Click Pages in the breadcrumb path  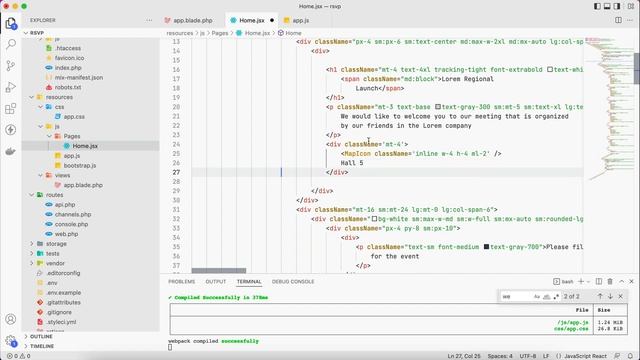pyautogui.click(x=220, y=33)
